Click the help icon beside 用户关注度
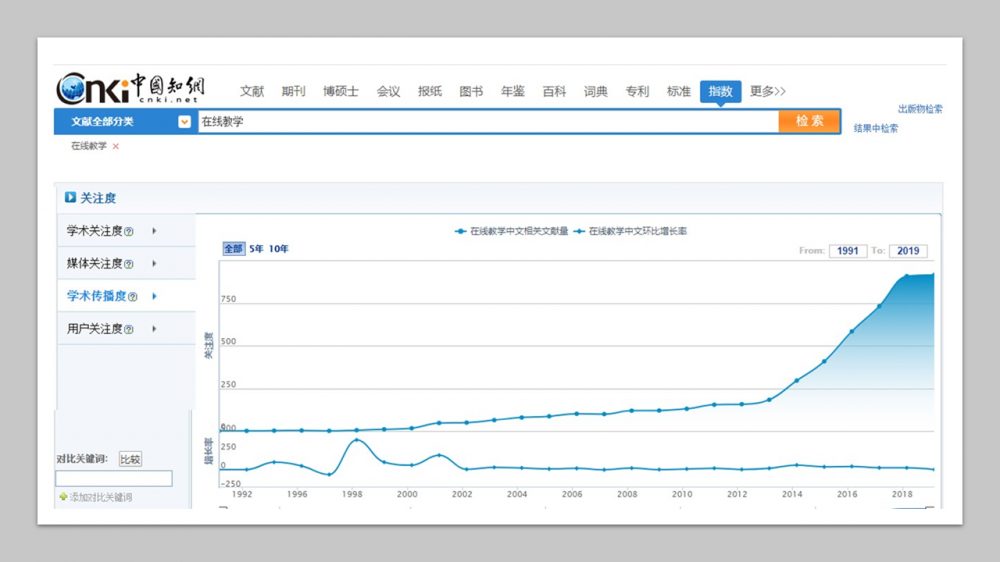 point(129,329)
